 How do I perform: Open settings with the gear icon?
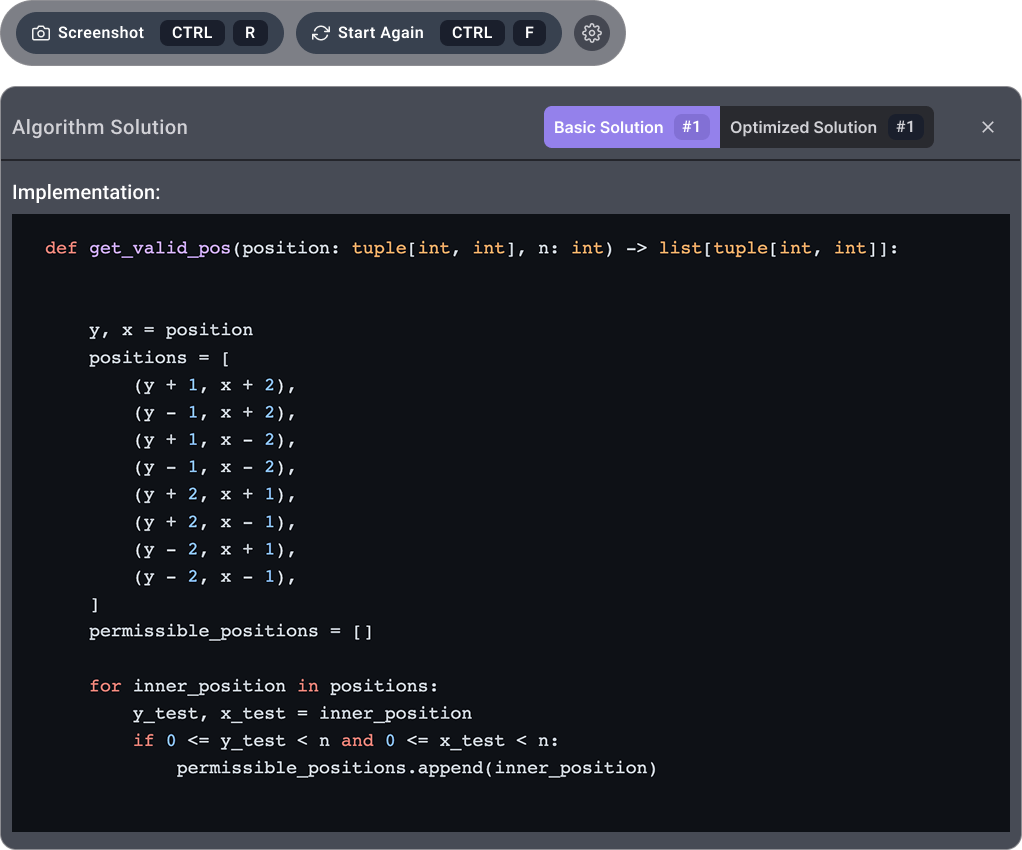[592, 33]
